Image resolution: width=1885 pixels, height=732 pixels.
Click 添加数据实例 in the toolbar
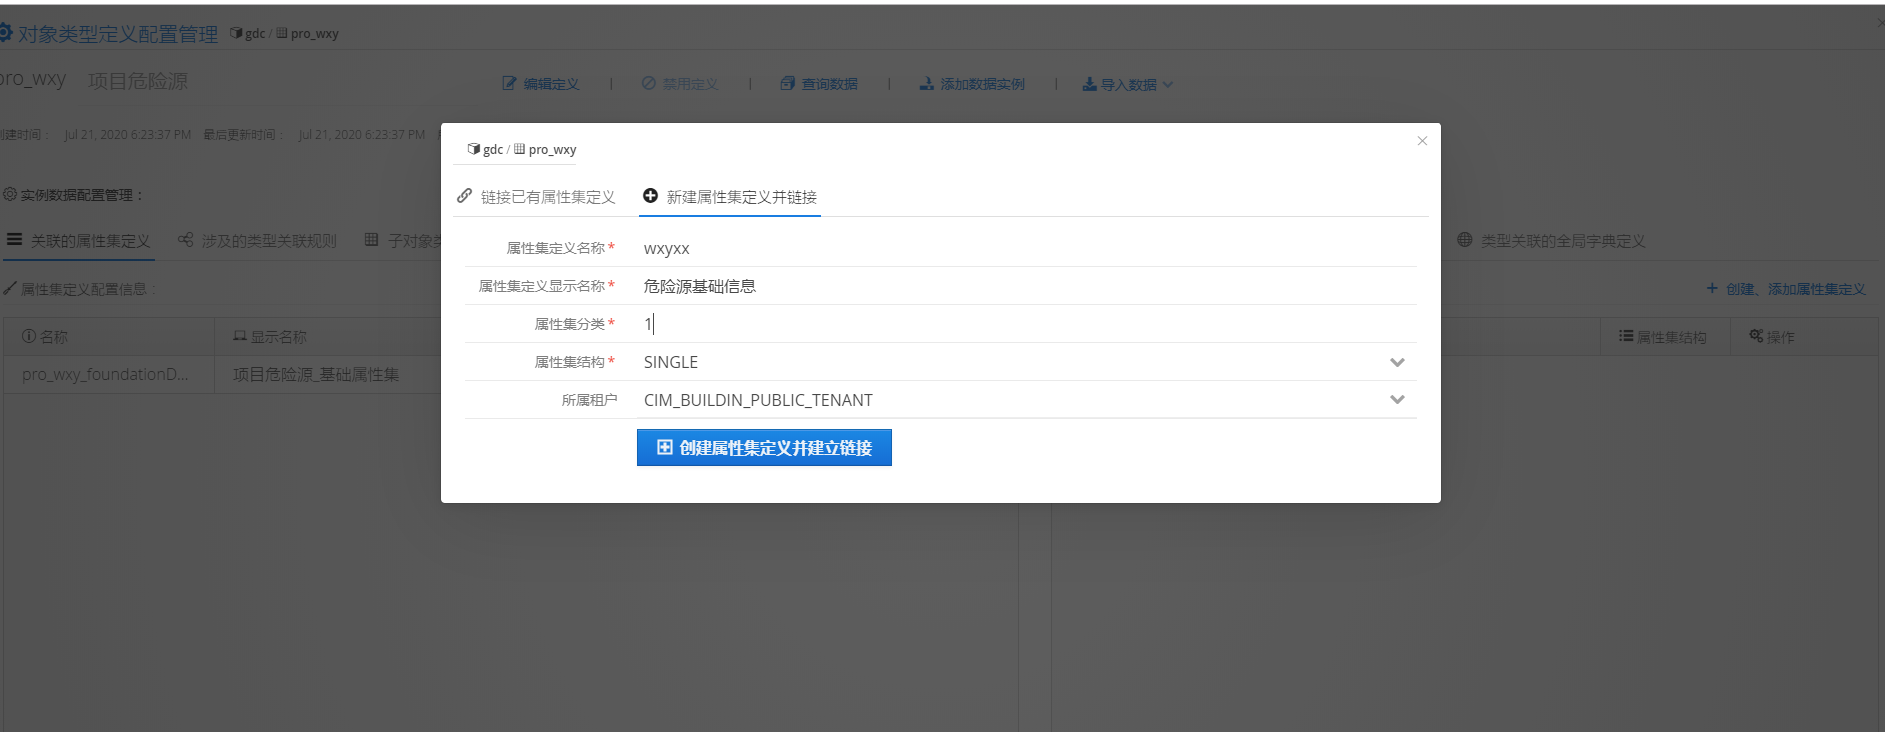tap(972, 84)
